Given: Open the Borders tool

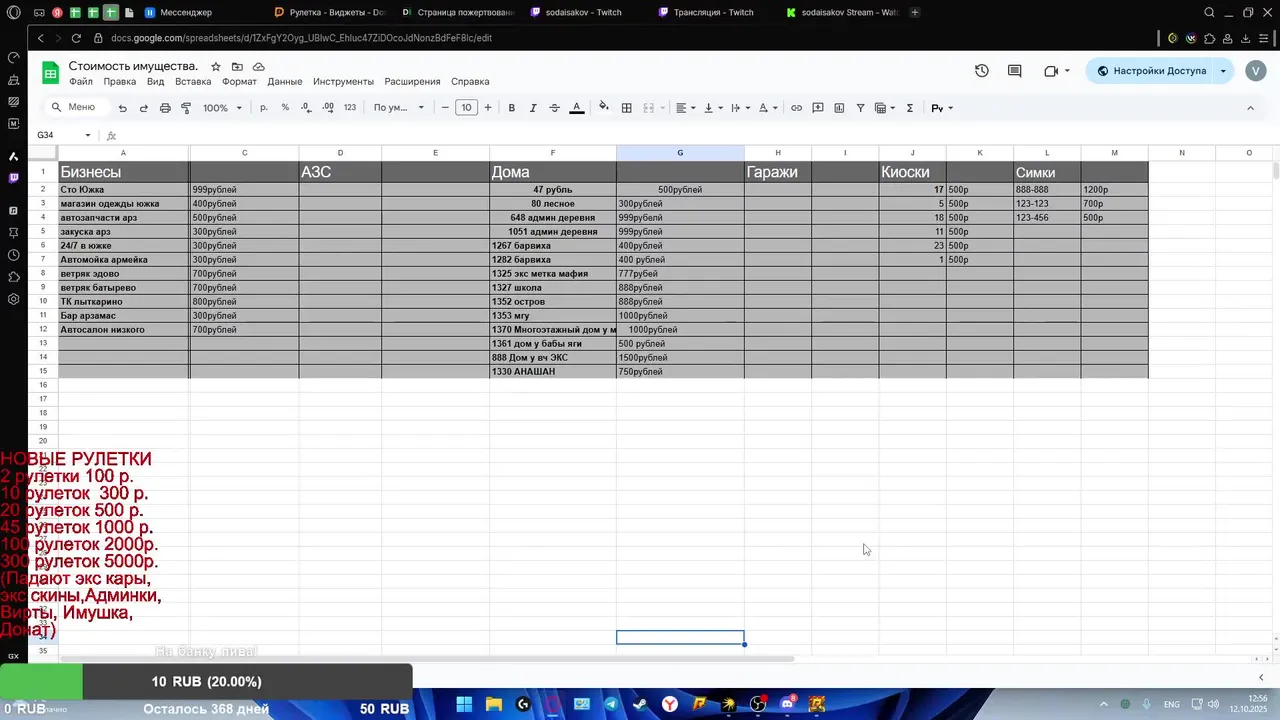Looking at the screenshot, I should coord(627,108).
